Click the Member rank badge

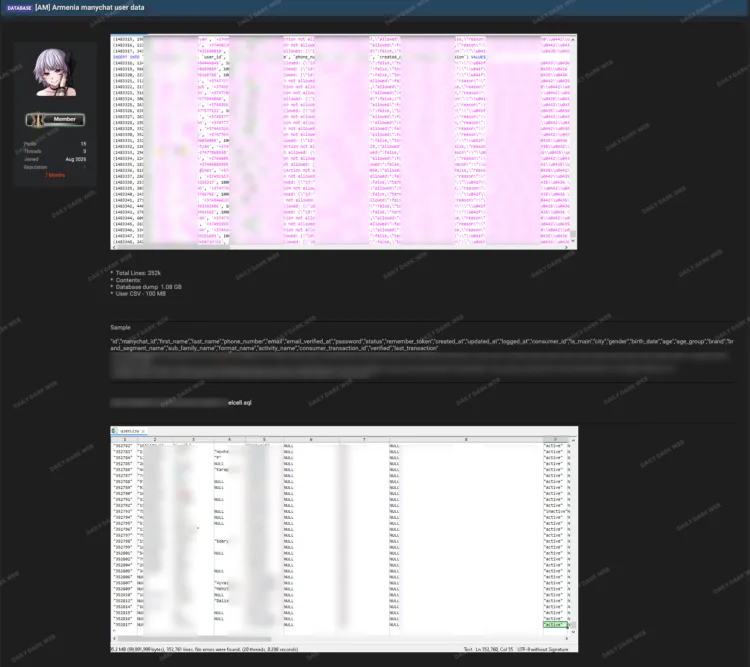[55, 119]
